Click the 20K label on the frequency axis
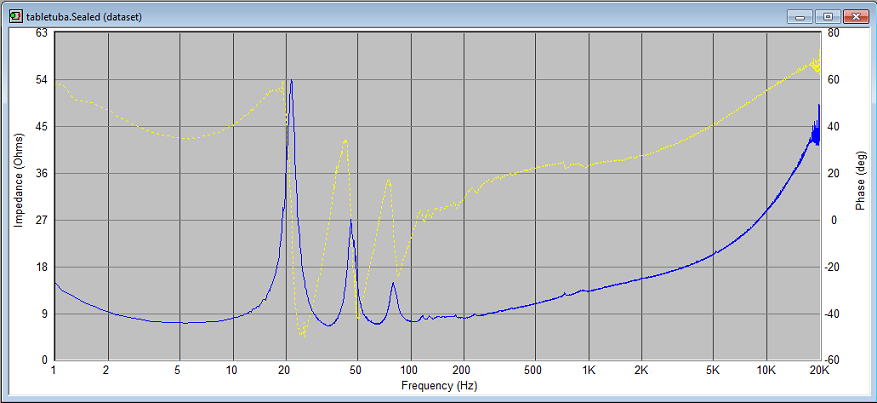The height and width of the screenshot is (403, 877). [x=818, y=369]
